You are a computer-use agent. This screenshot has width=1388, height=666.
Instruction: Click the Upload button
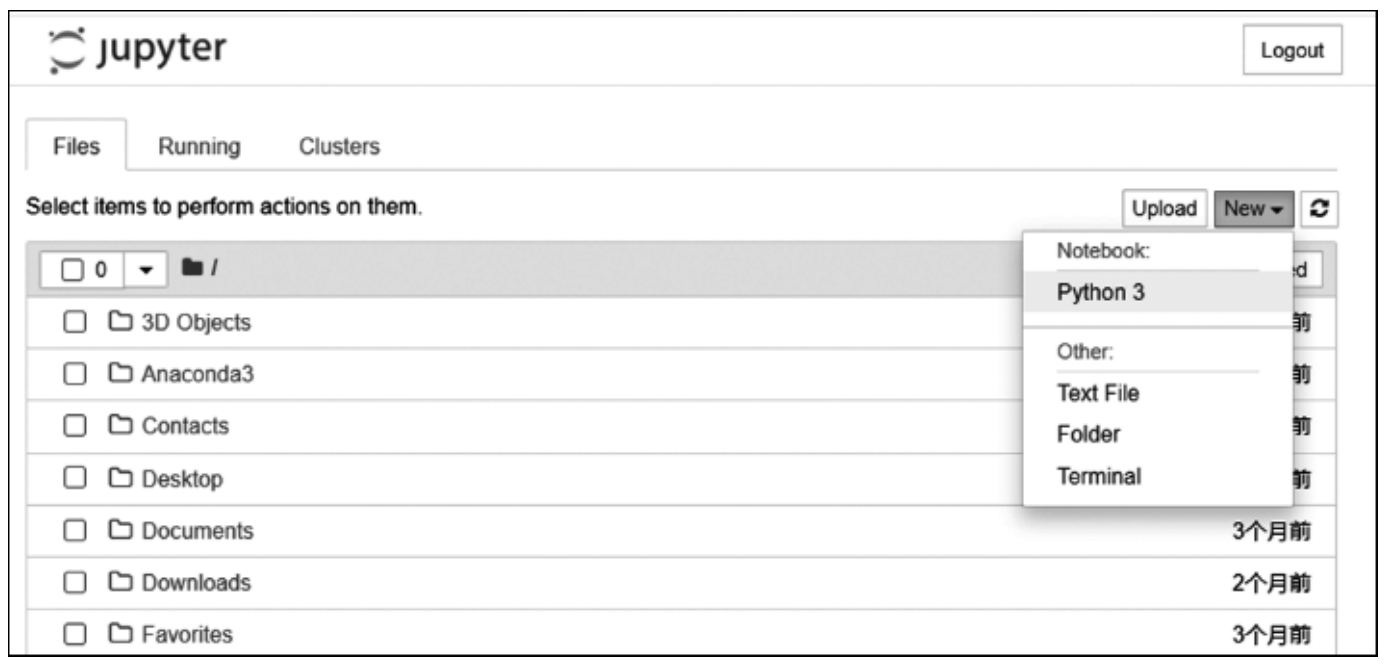pos(1165,208)
